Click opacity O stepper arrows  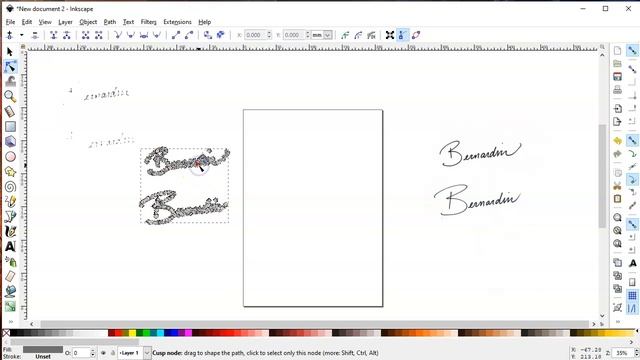(x=93, y=353)
